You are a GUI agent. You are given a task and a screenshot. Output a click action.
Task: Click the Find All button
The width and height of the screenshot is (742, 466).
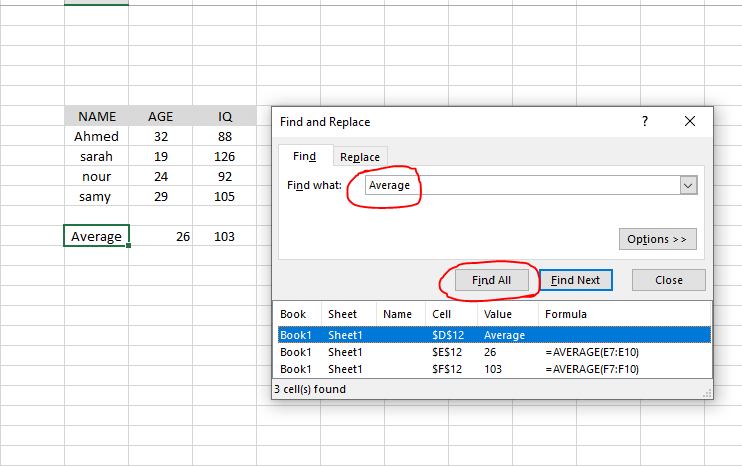coord(490,280)
